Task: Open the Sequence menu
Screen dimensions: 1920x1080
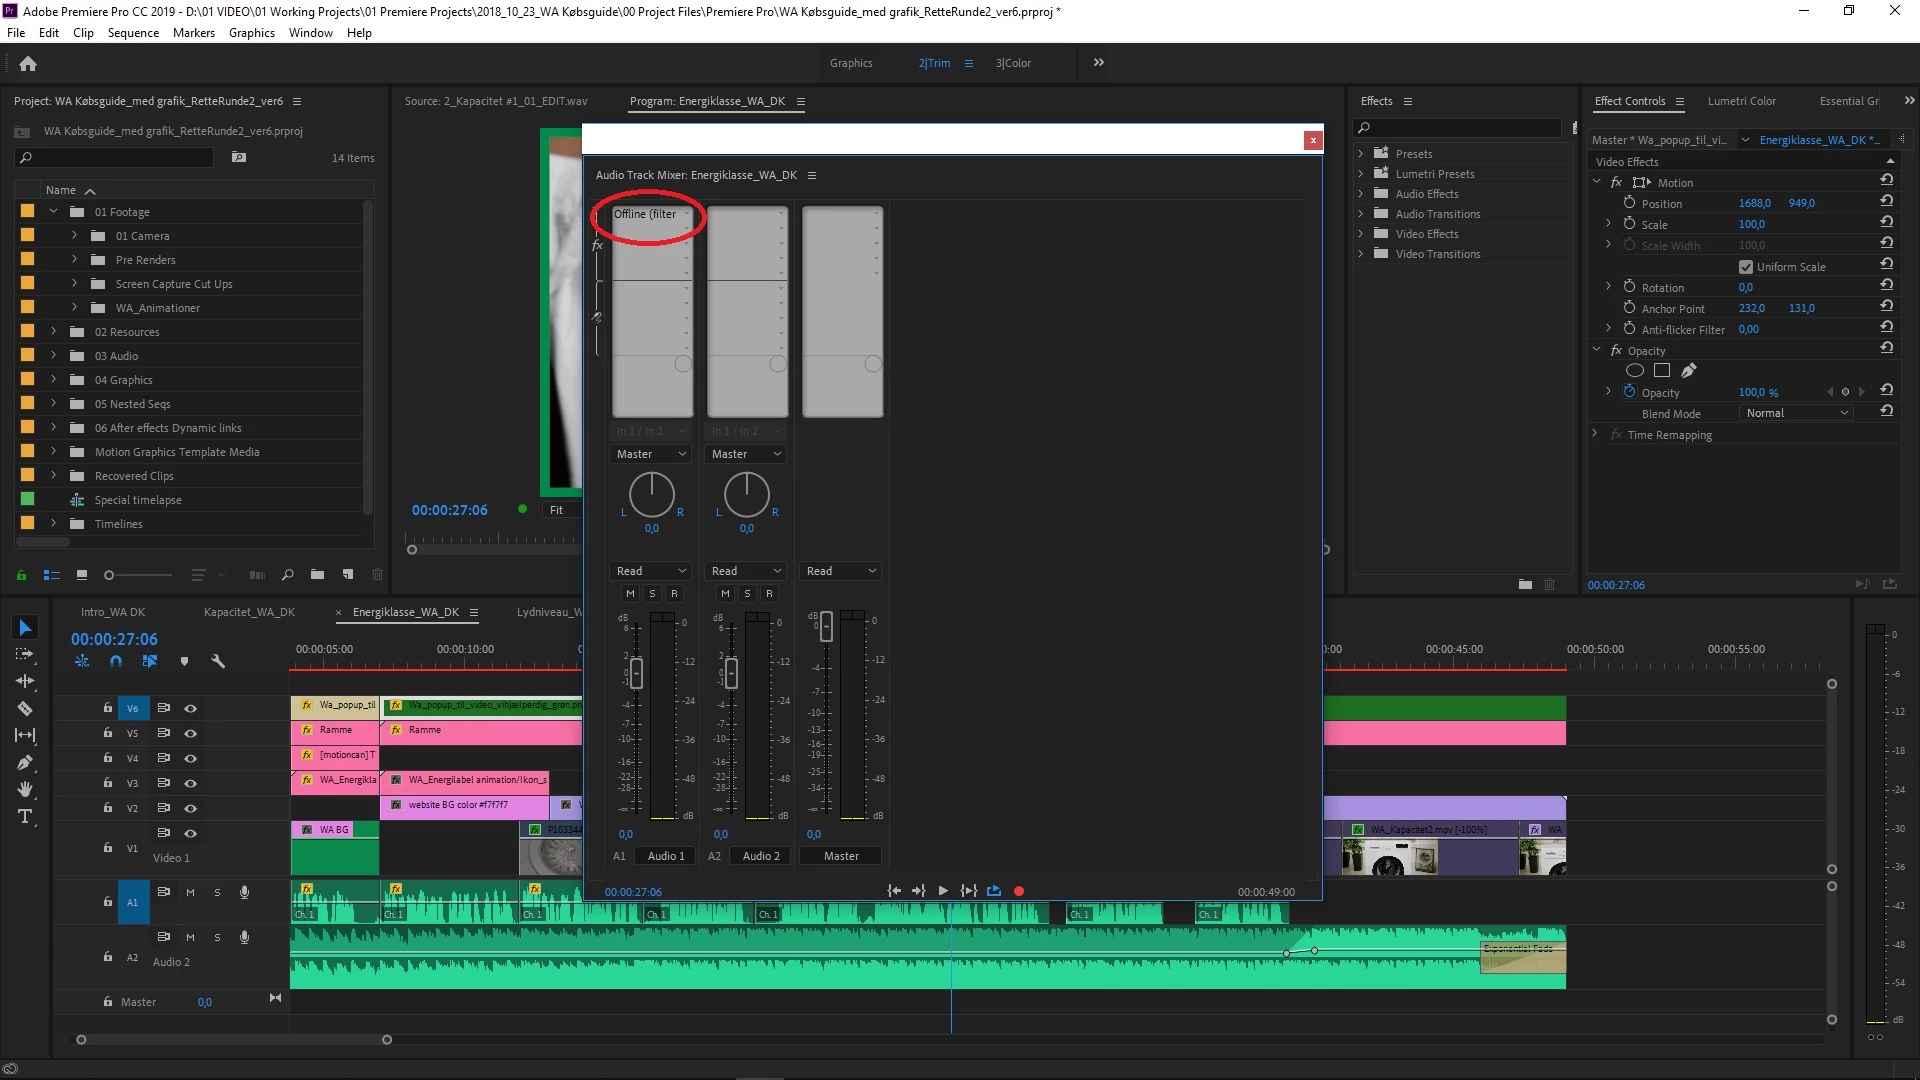Action: pyautogui.click(x=133, y=32)
